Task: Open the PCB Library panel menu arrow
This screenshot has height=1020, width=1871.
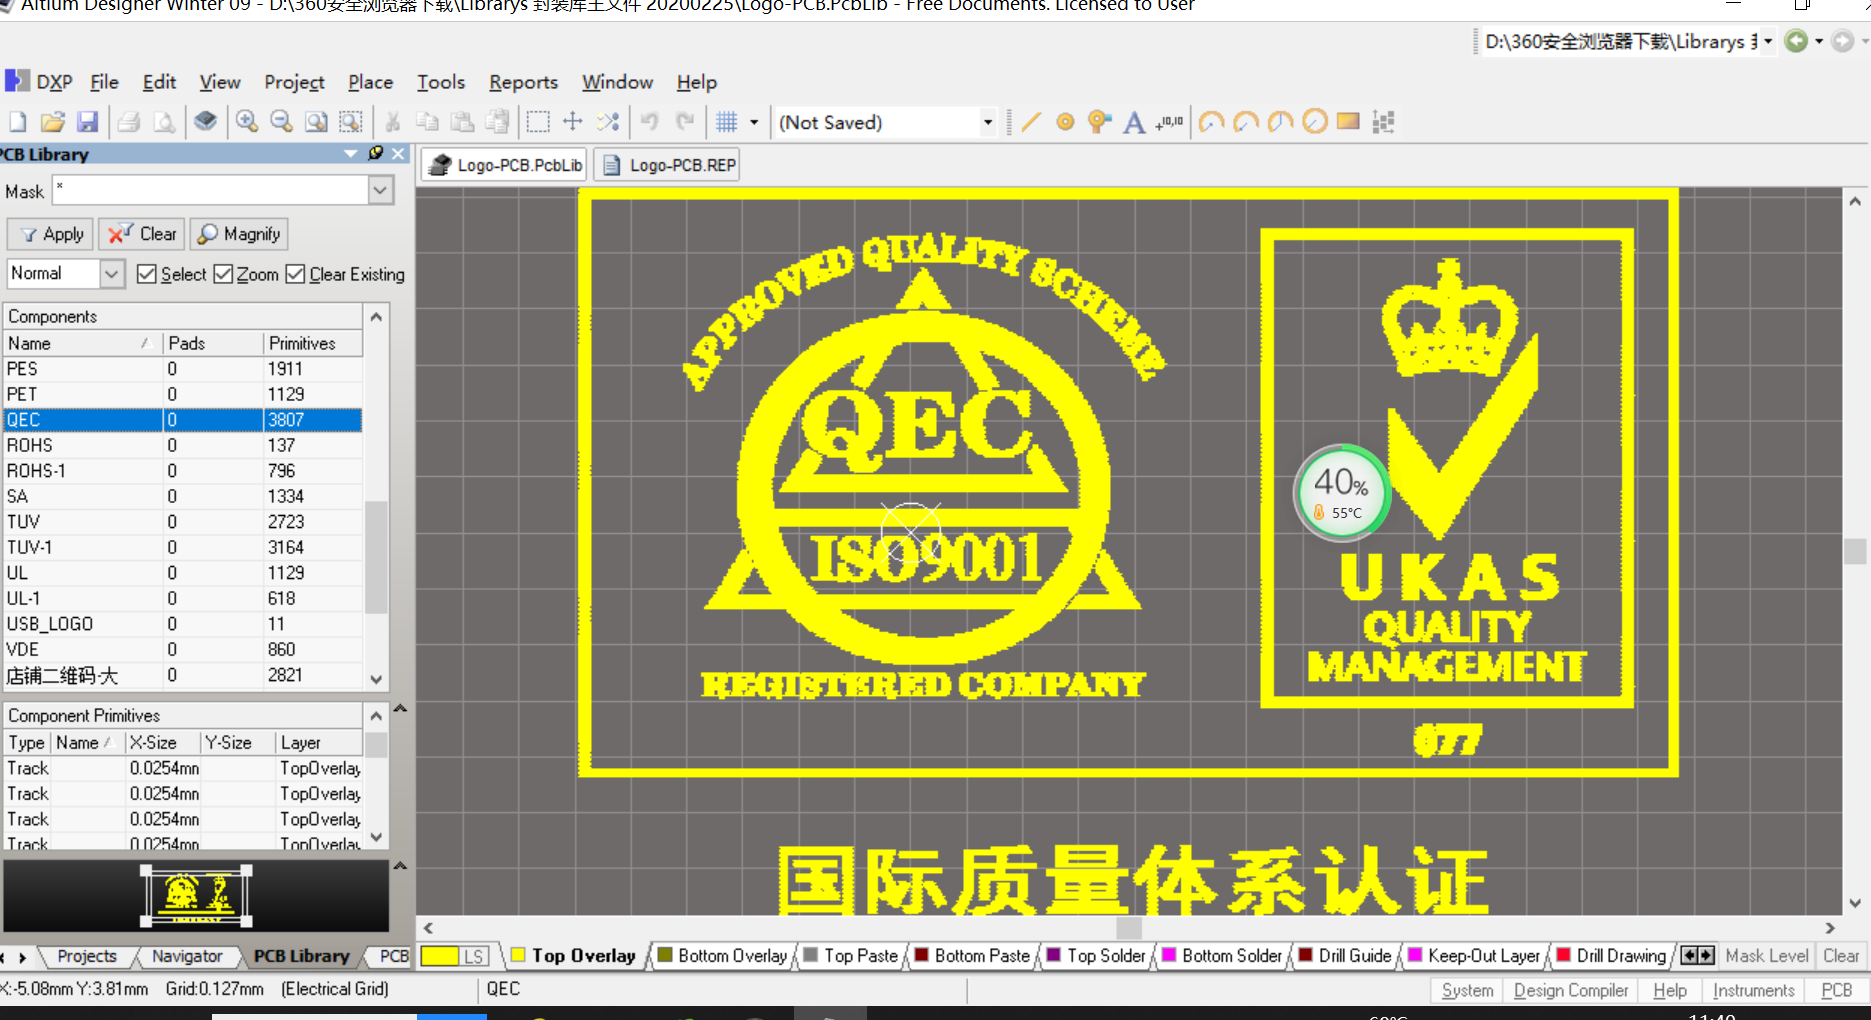Action: pyautogui.click(x=351, y=153)
